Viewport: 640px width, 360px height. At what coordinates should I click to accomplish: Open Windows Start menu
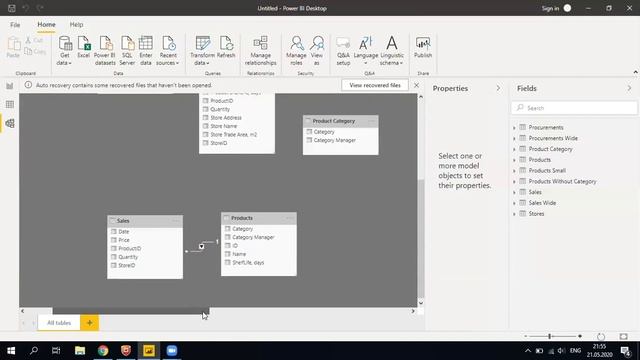point(11,351)
